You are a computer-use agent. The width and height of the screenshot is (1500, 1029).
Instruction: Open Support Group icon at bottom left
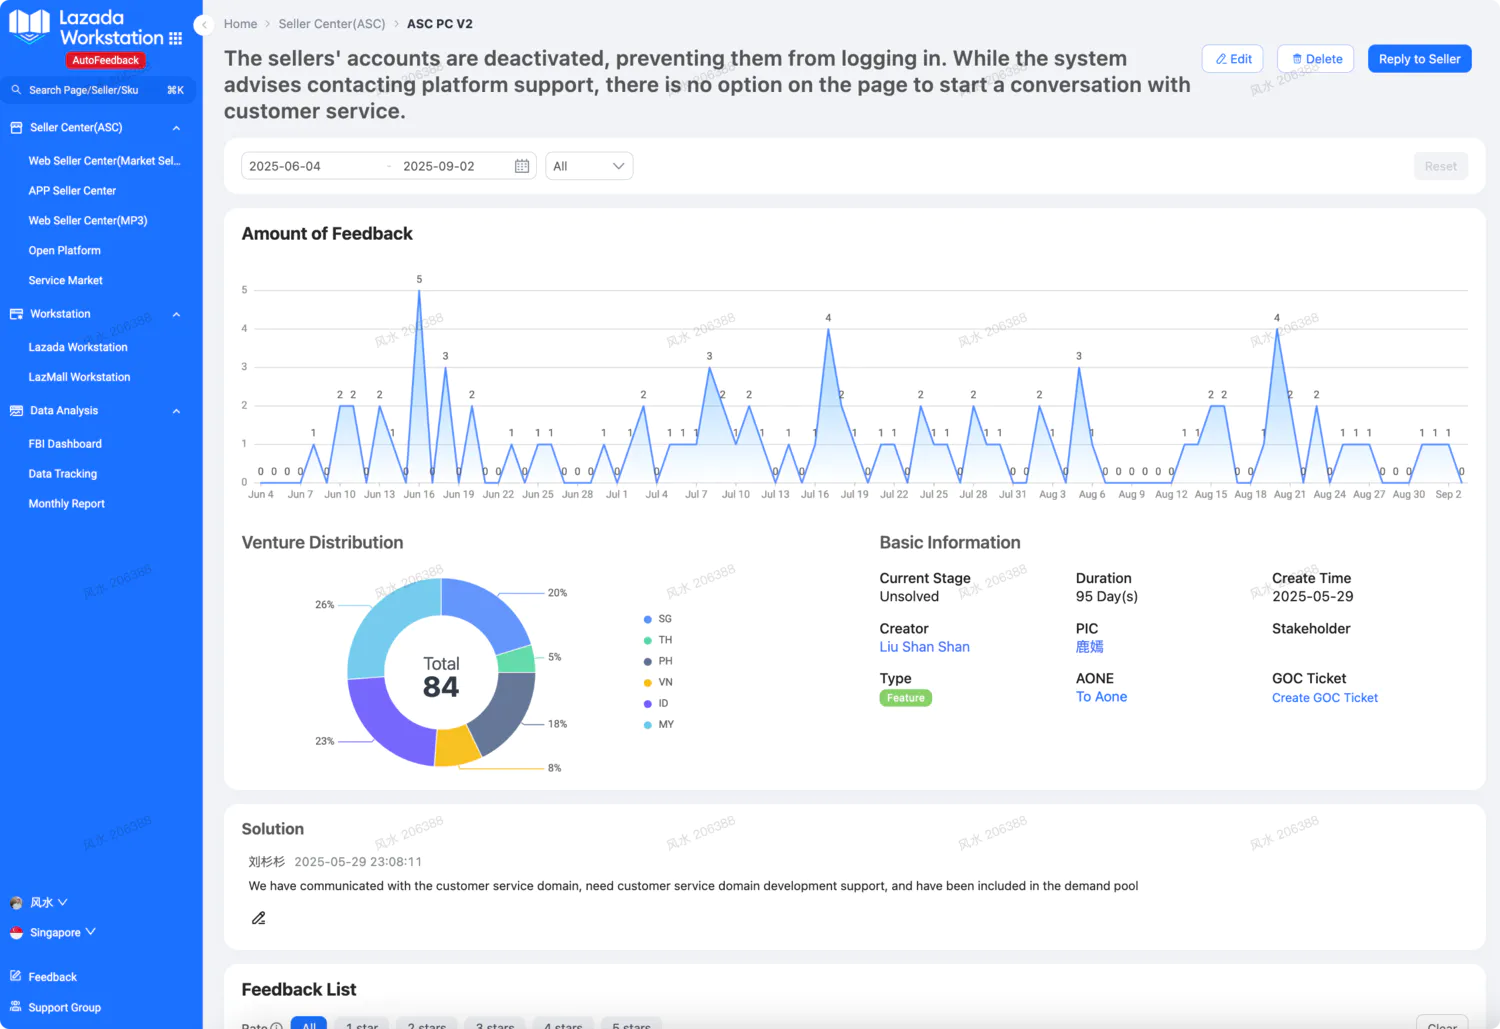16,1007
